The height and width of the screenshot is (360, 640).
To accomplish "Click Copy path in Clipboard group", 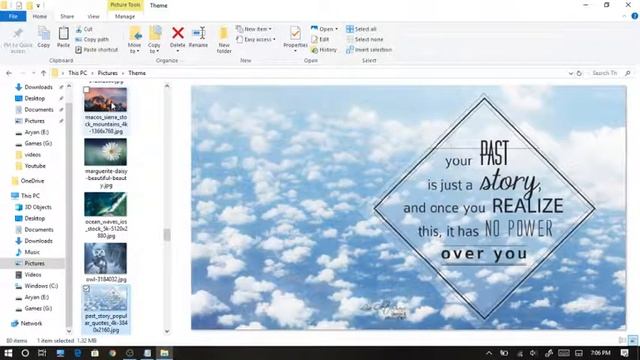I will (92, 40).
